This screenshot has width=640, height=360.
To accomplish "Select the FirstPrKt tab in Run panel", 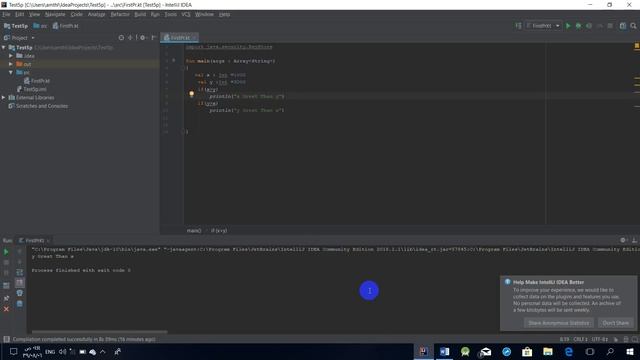I will point(34,241).
